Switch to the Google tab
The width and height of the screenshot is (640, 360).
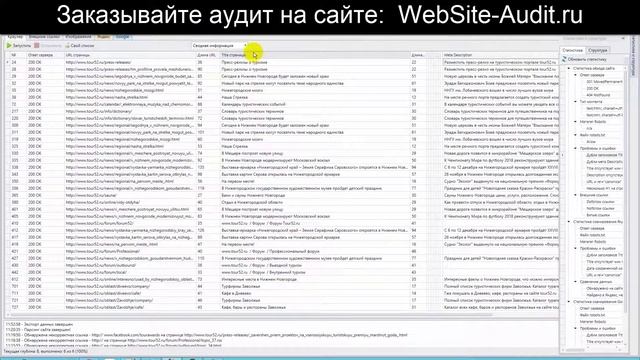(122, 37)
